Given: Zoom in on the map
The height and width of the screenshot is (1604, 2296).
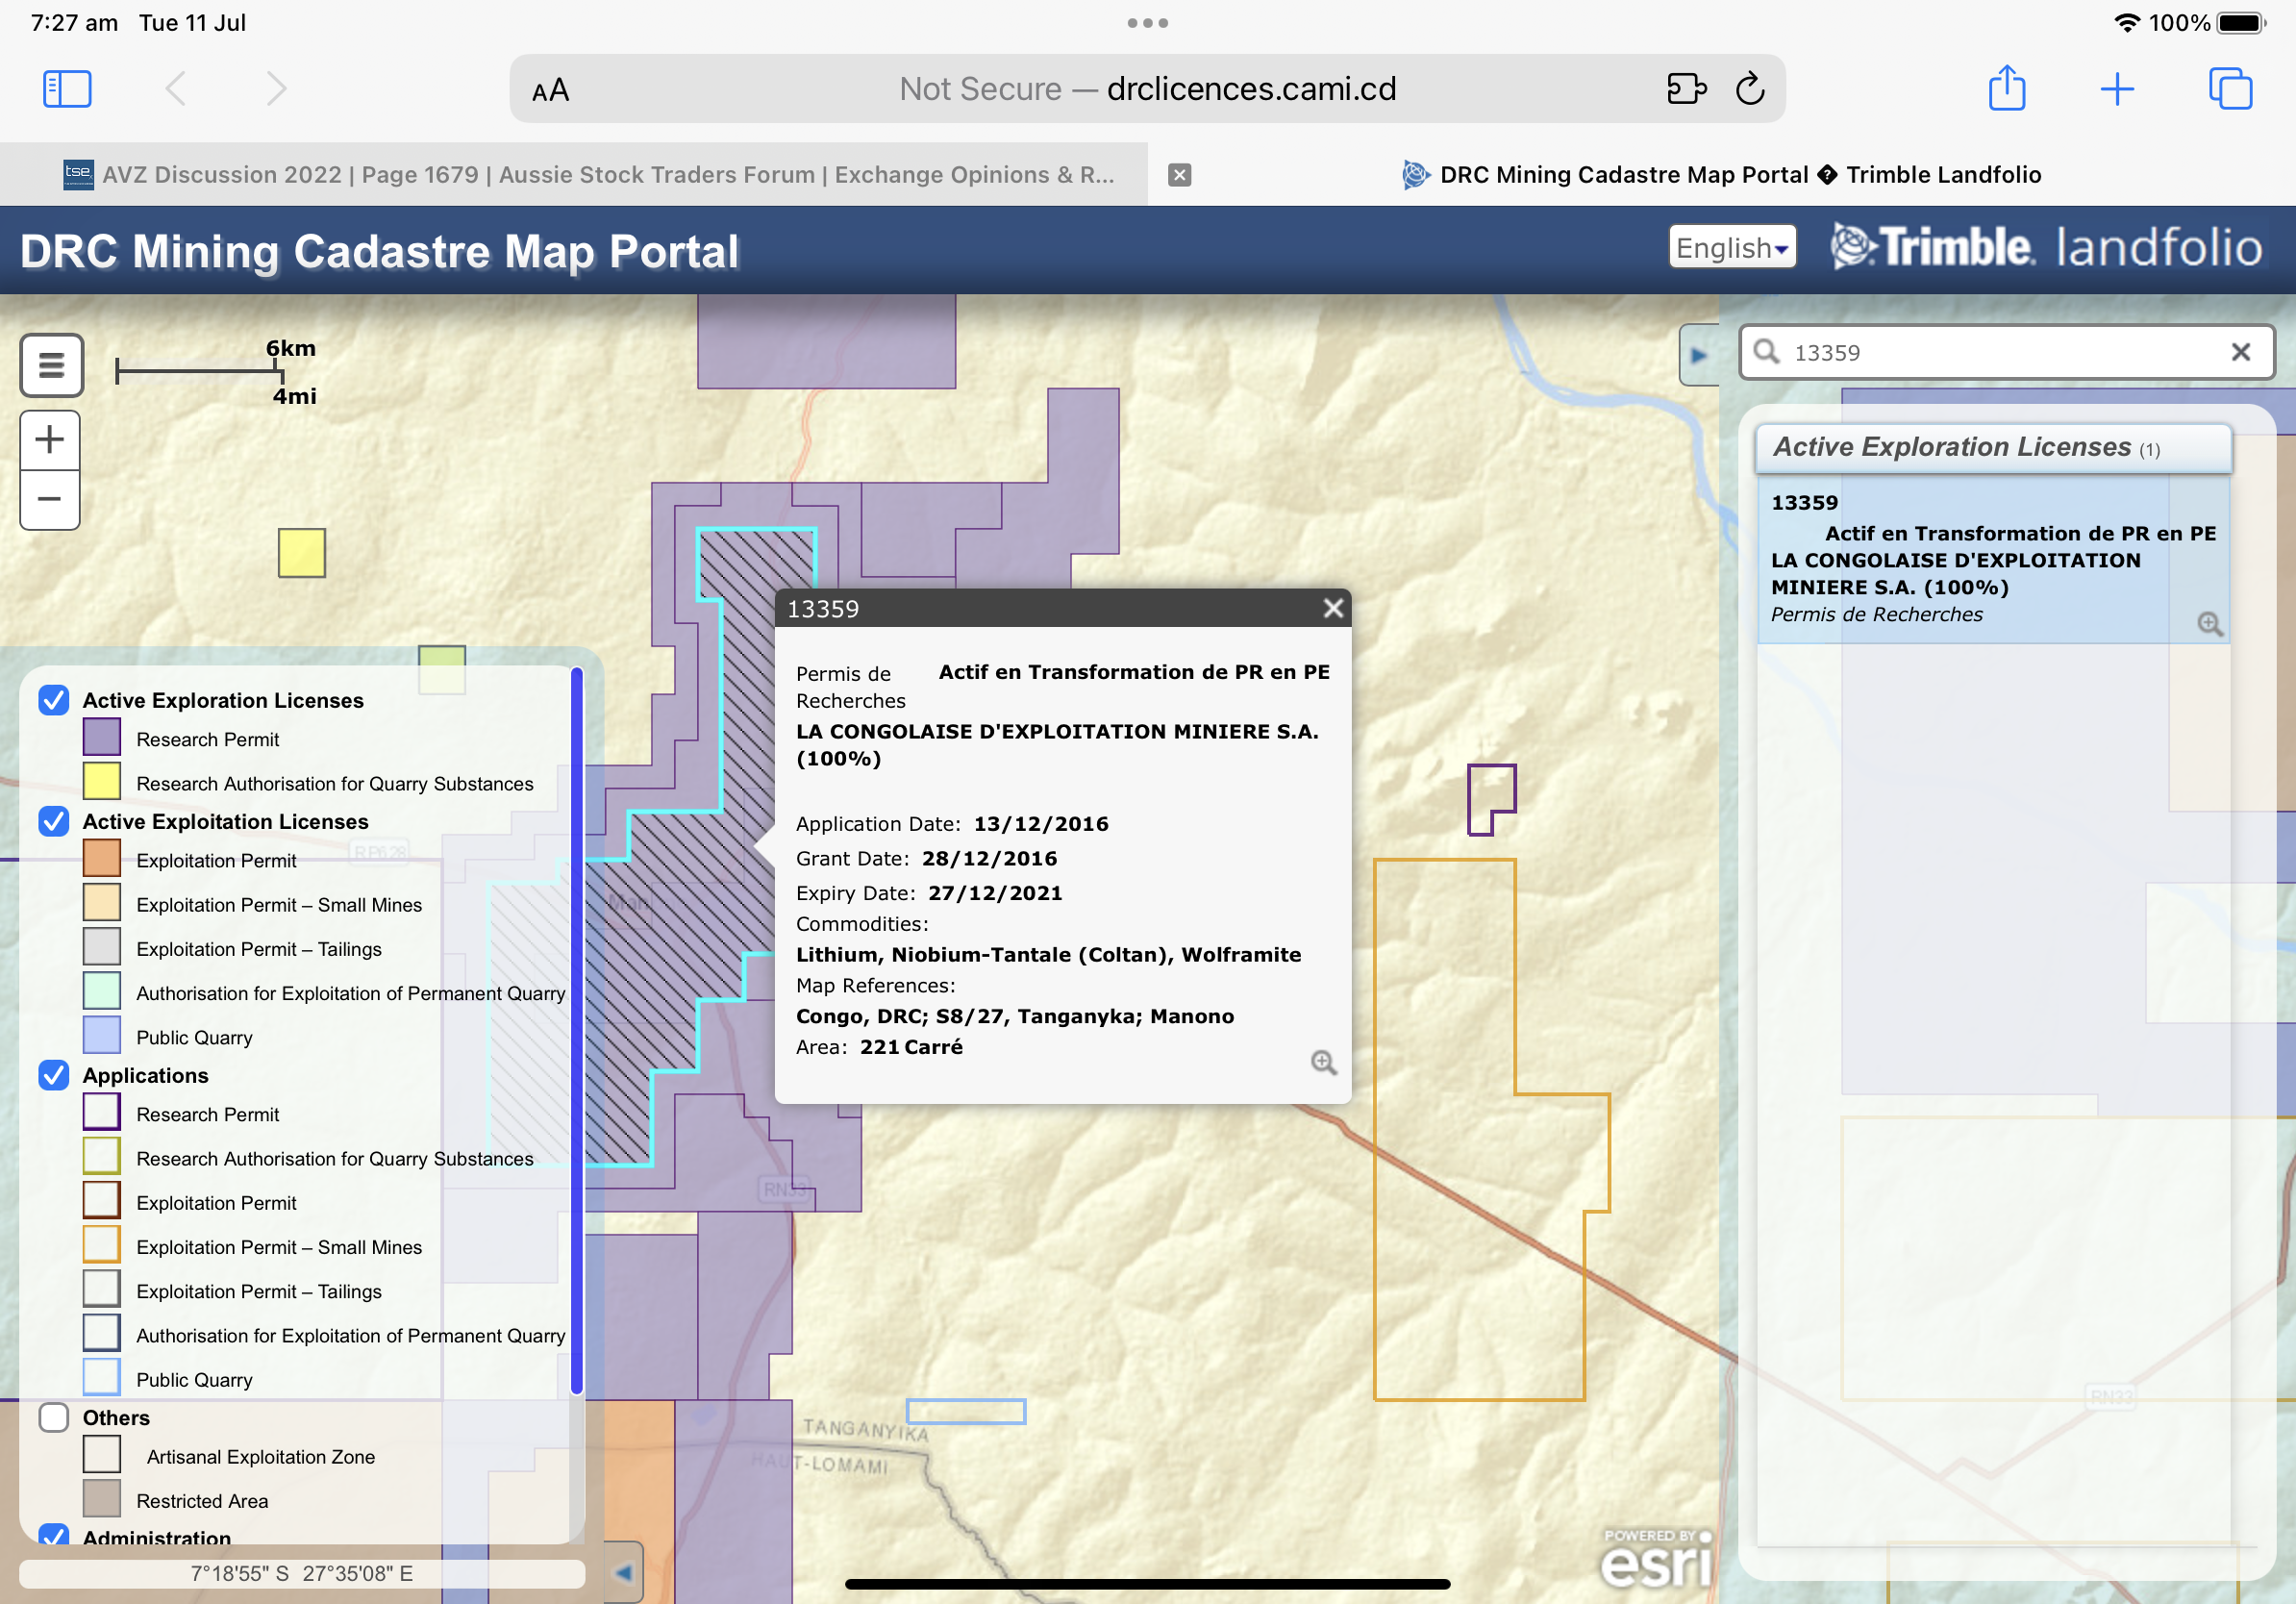Looking at the screenshot, I should pyautogui.click(x=50, y=440).
